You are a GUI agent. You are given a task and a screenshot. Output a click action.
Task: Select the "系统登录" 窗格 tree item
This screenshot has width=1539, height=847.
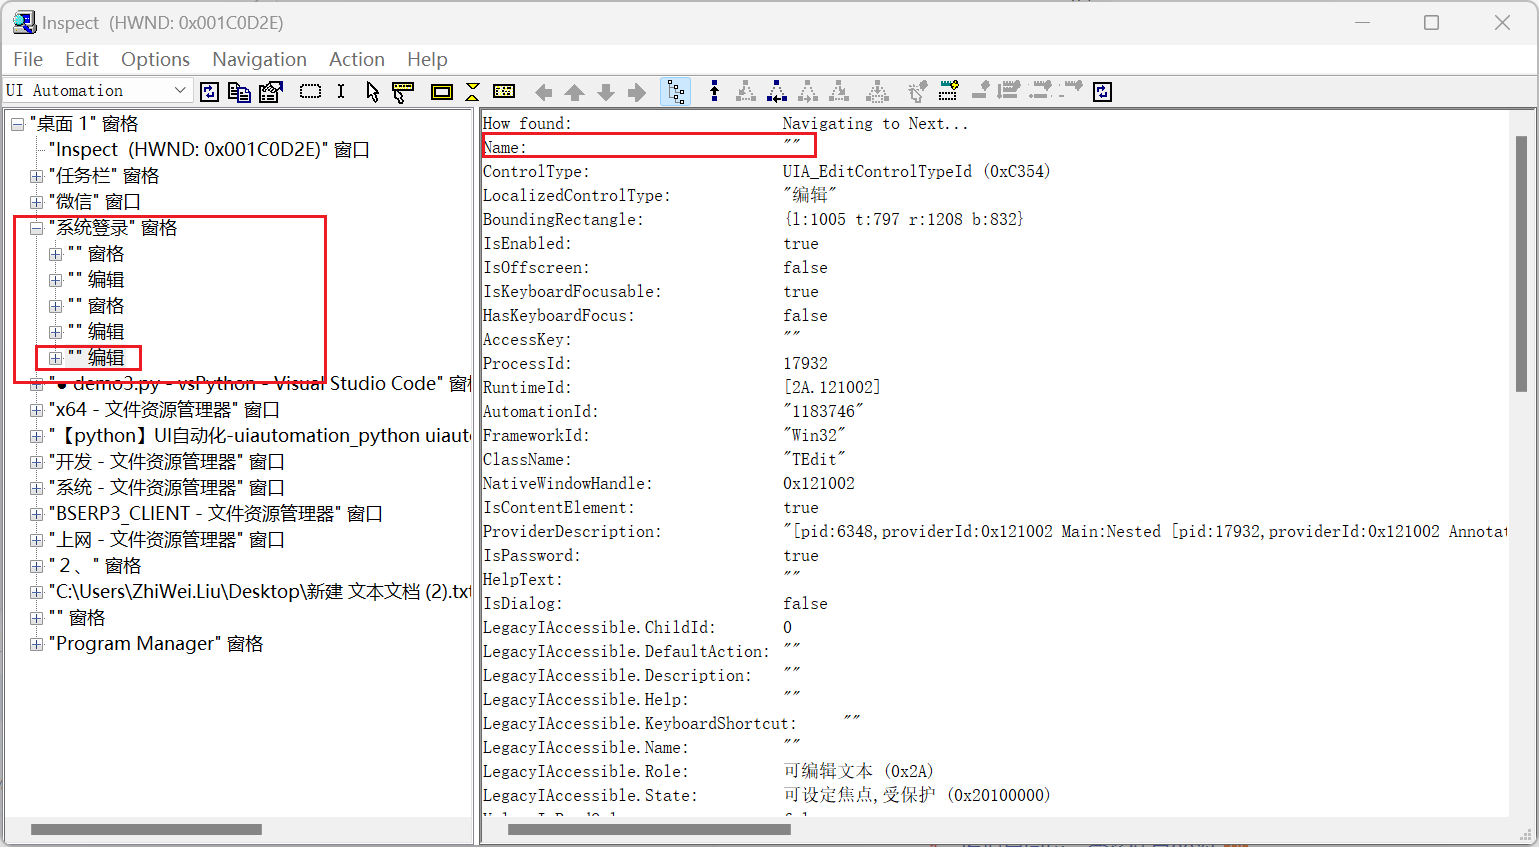pos(113,228)
